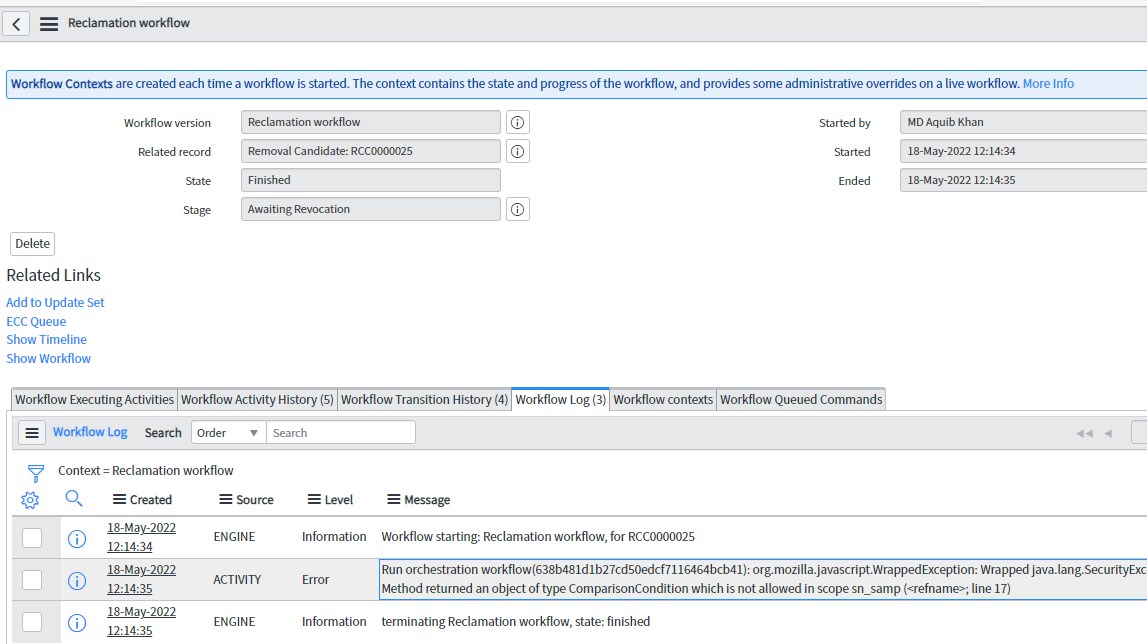Open the Error log entry created date link
Screen dimensions: 1147x644
(141, 579)
